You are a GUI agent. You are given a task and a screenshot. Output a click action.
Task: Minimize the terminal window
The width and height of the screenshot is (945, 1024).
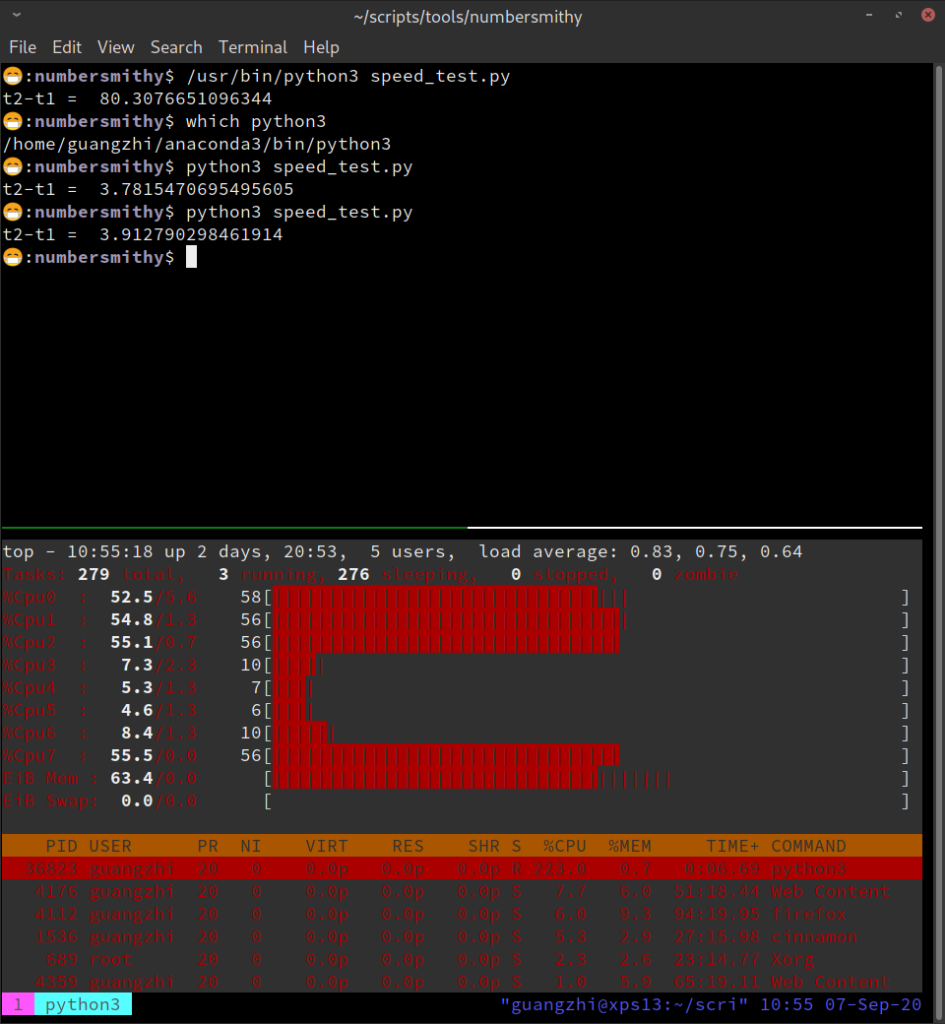(869, 15)
